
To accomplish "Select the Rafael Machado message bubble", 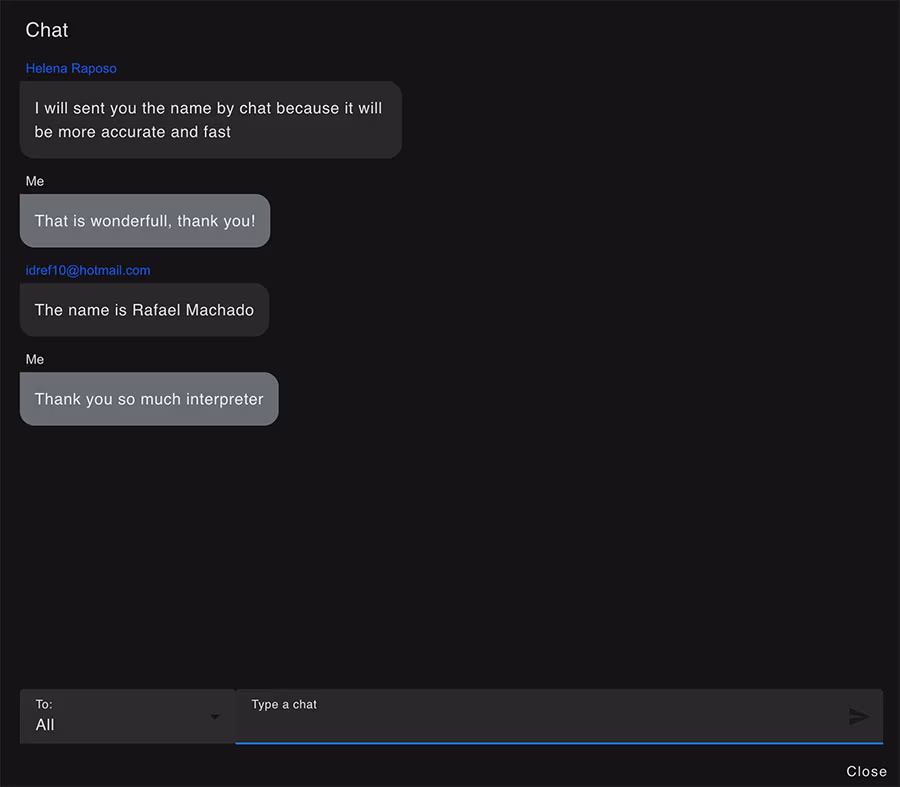I will pos(145,310).
